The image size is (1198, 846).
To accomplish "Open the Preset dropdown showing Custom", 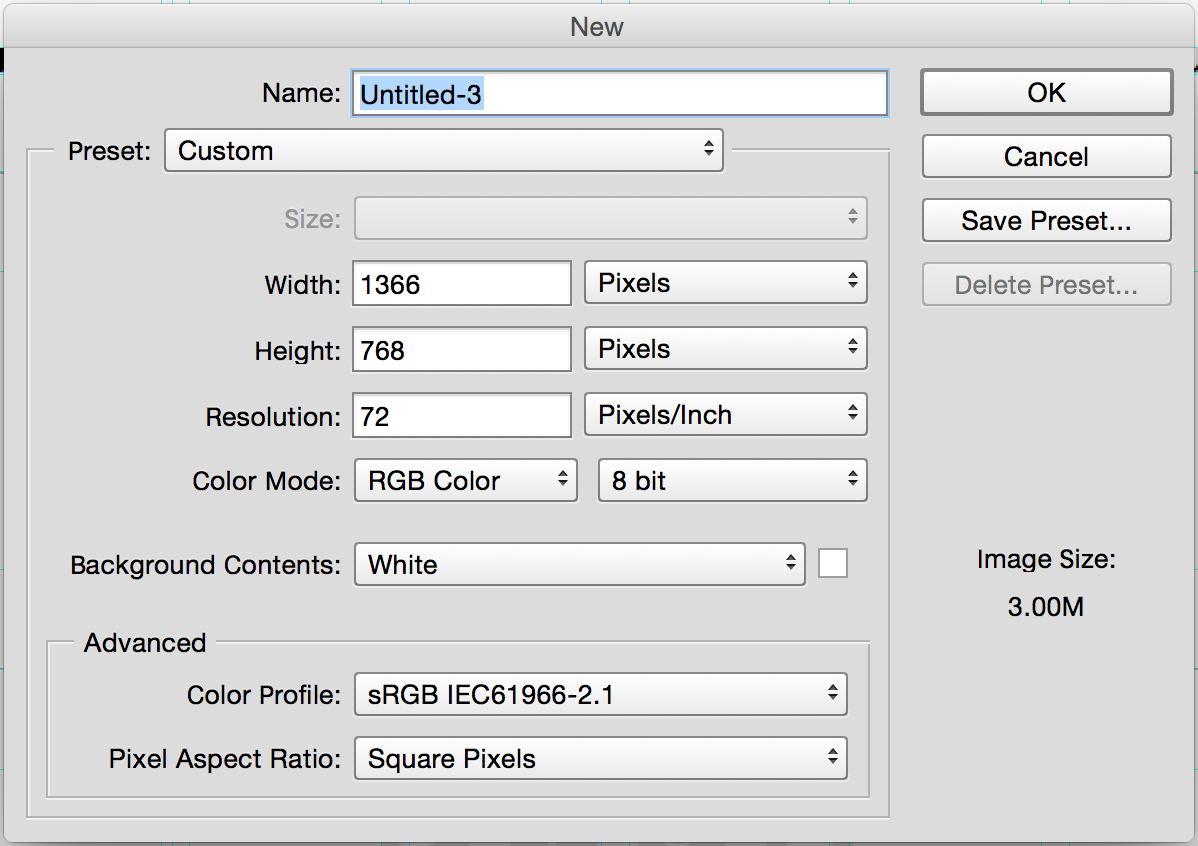I will [x=443, y=151].
